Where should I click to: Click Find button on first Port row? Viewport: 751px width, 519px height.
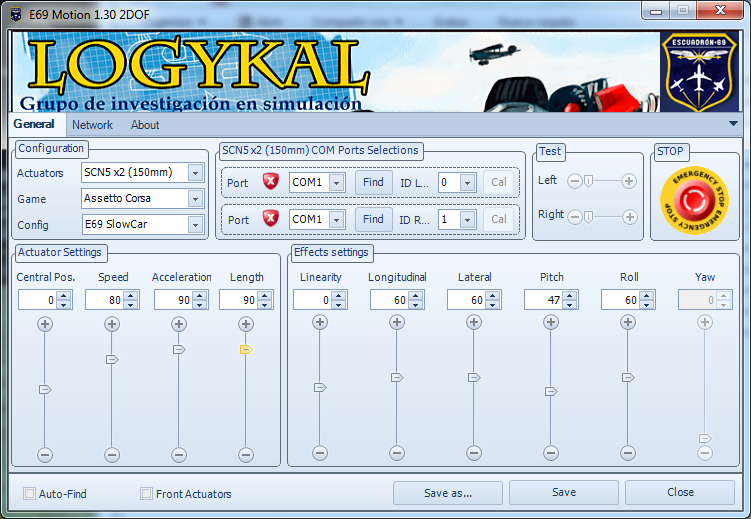coord(373,182)
